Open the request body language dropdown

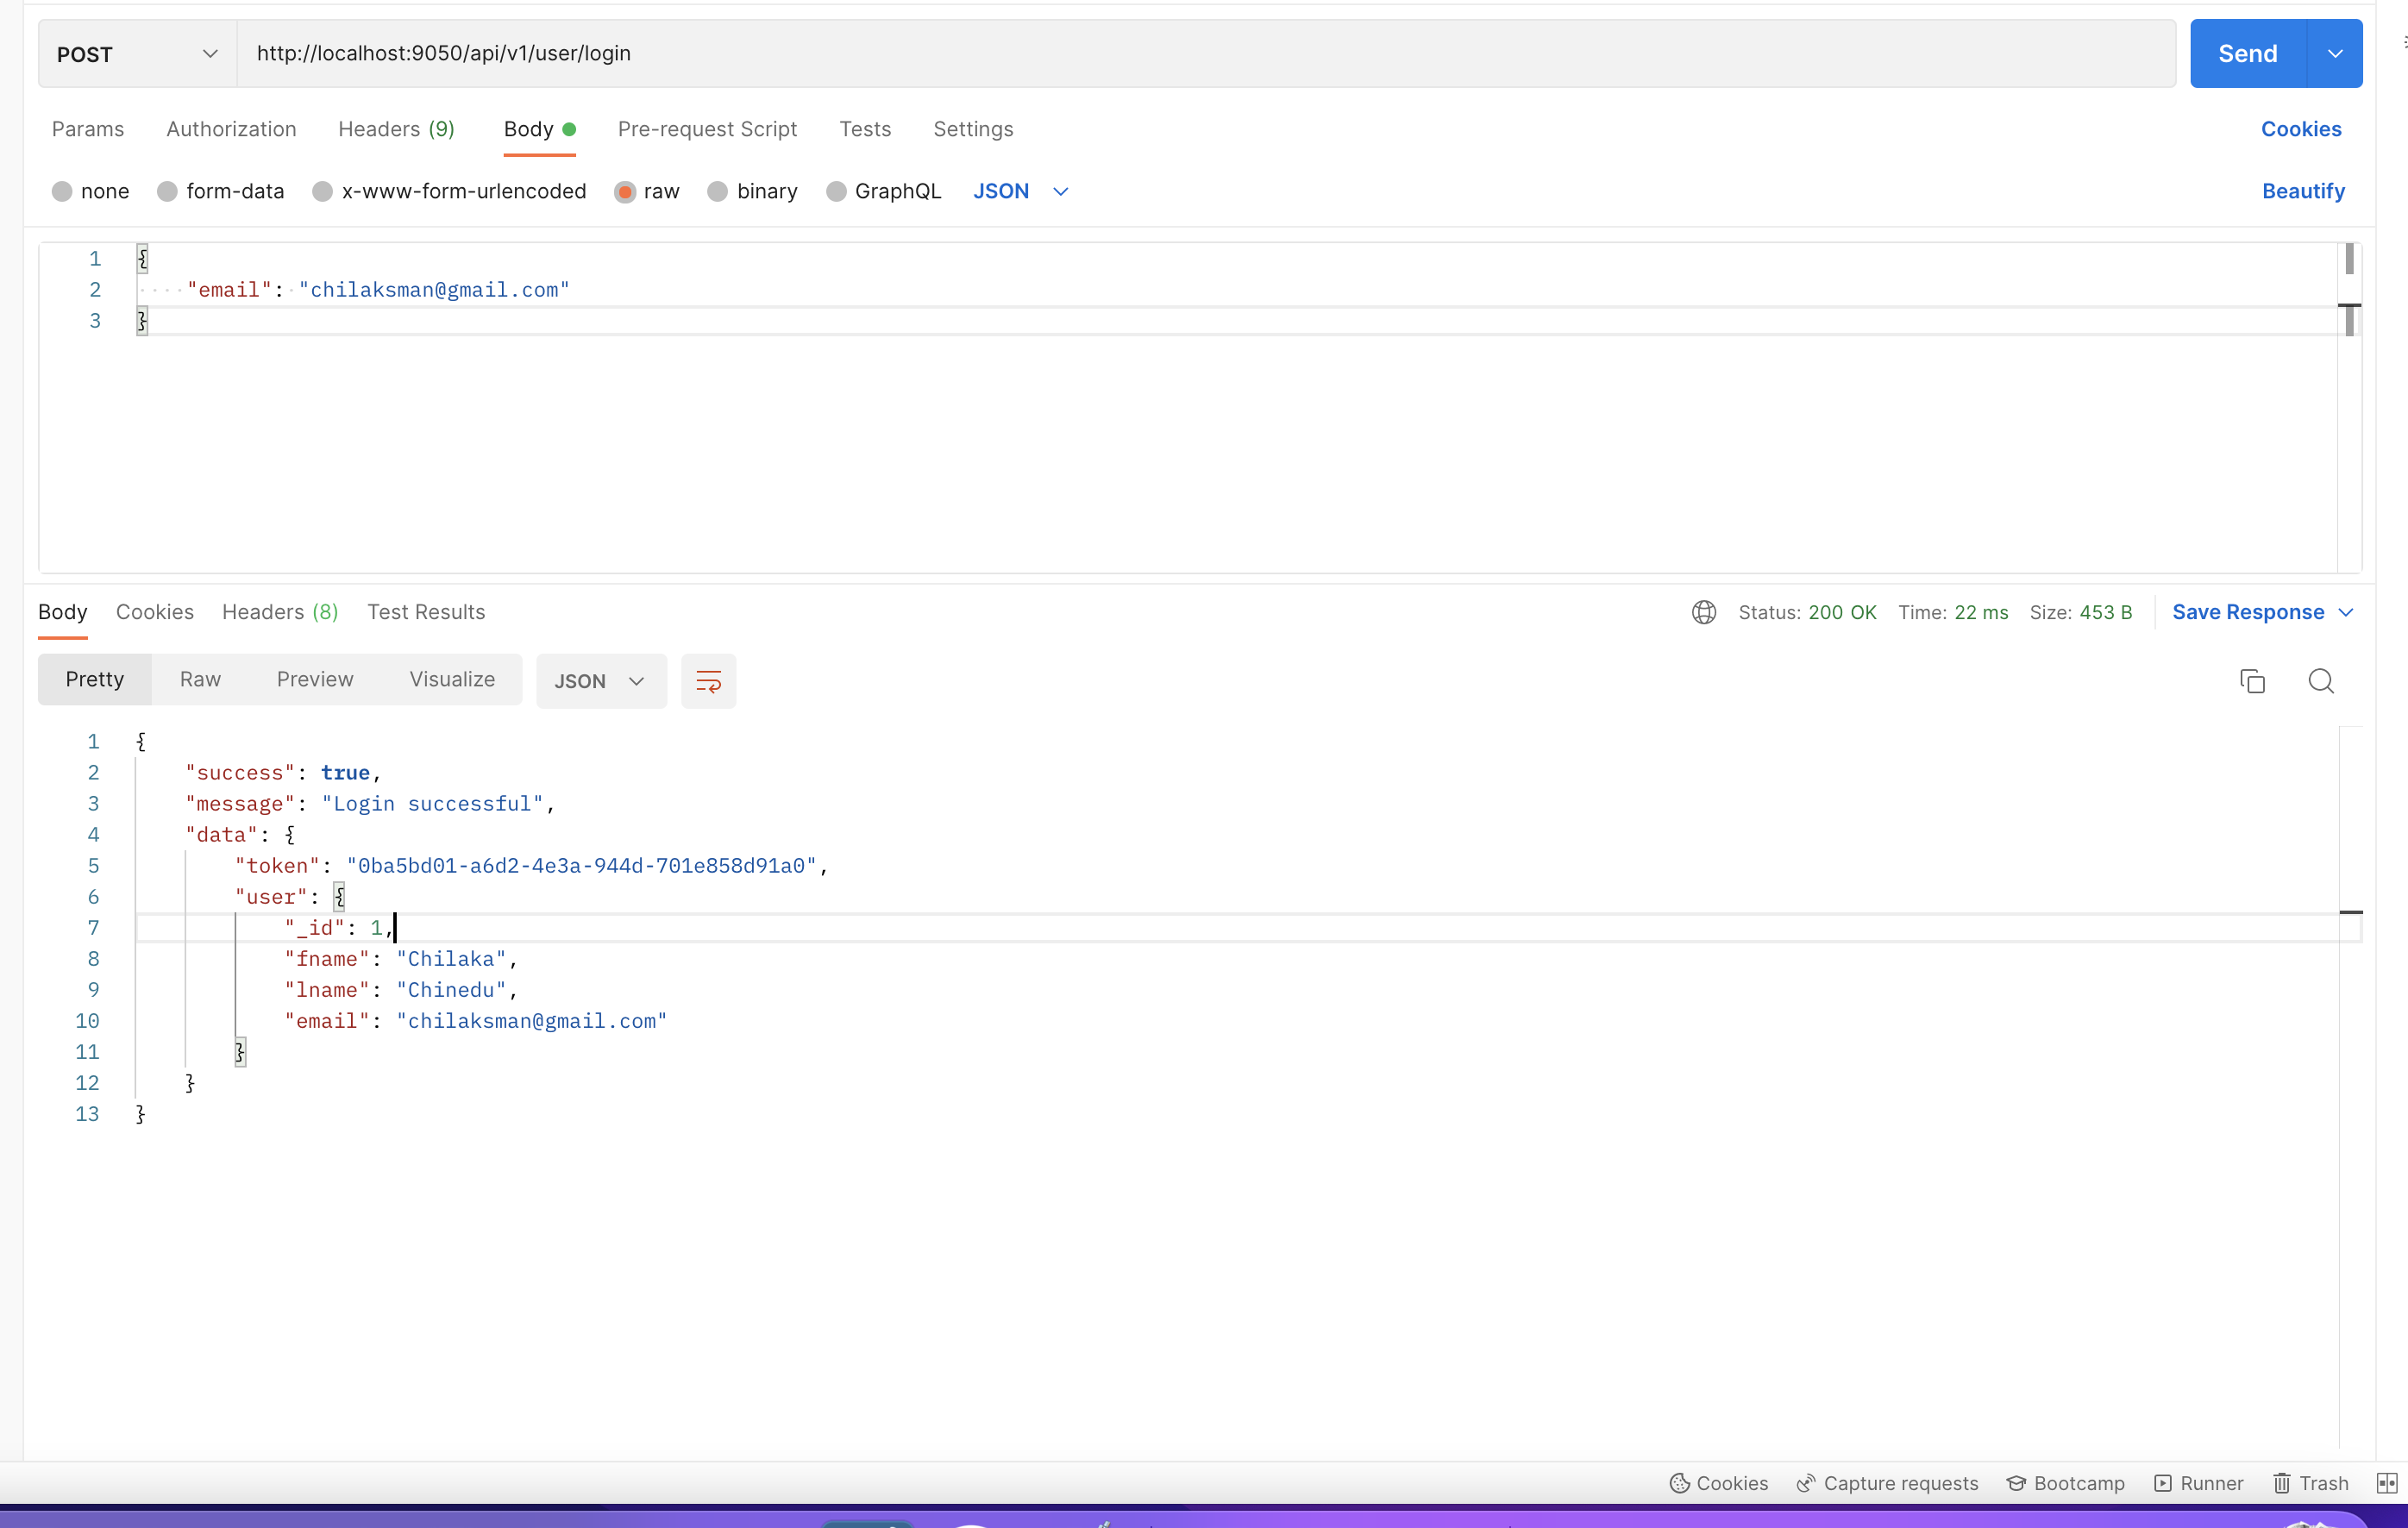[1020, 191]
